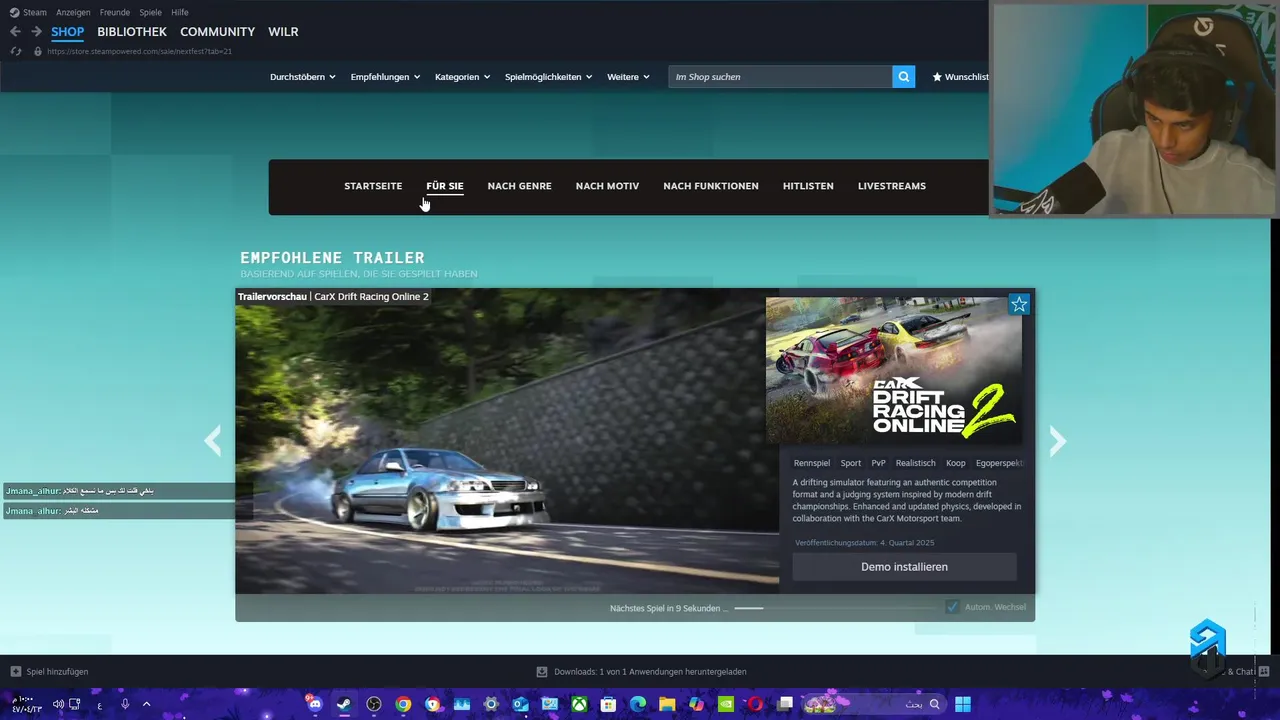Show previous trailer with left arrow
Image resolution: width=1280 pixels, height=720 pixels.
click(x=212, y=441)
